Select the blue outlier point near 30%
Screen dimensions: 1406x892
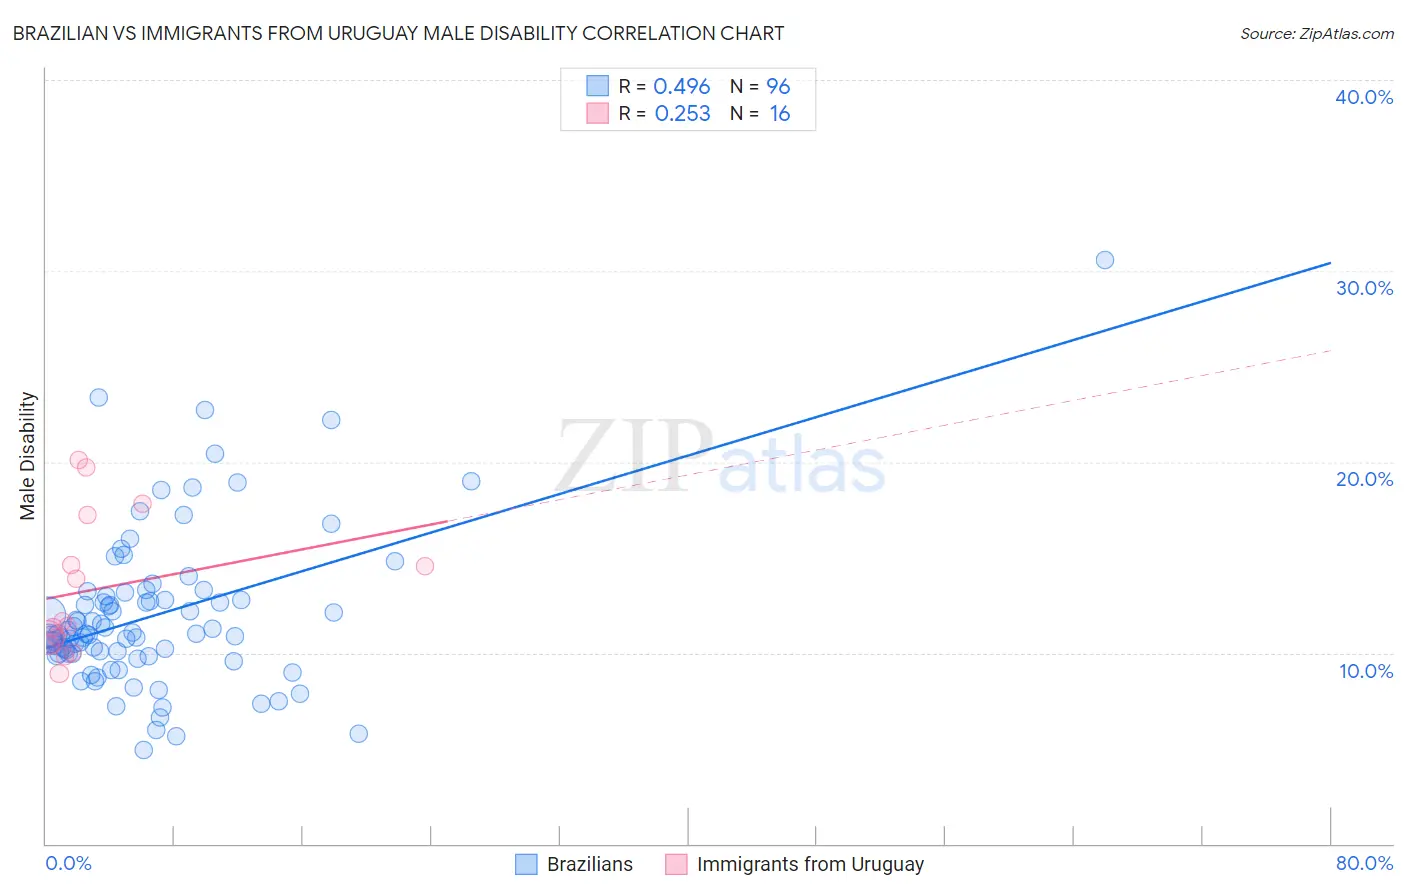[1104, 260]
